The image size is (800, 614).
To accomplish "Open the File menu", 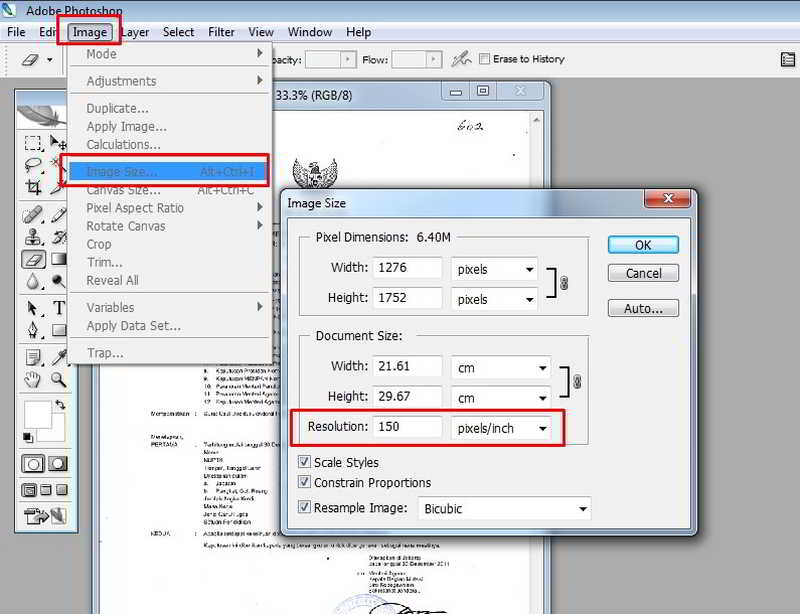I will click(x=16, y=32).
